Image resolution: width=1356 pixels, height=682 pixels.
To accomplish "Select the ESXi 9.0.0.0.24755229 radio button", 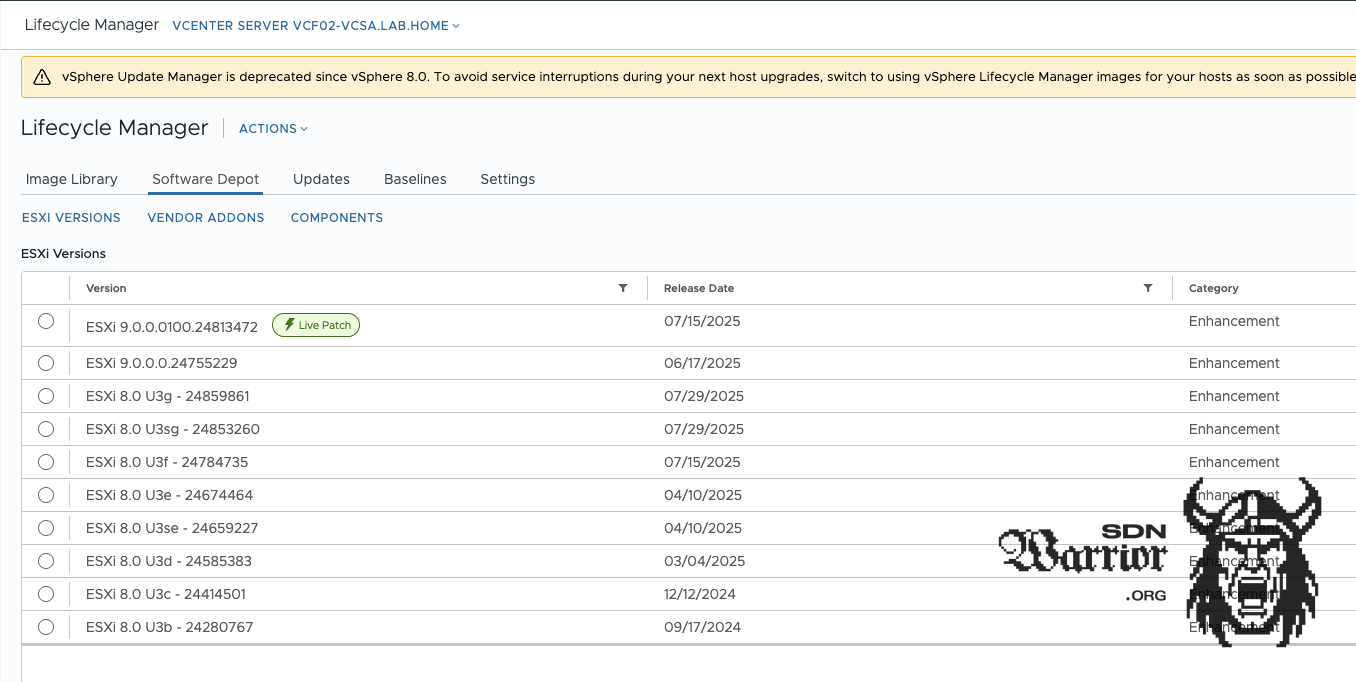I will click(x=45, y=362).
